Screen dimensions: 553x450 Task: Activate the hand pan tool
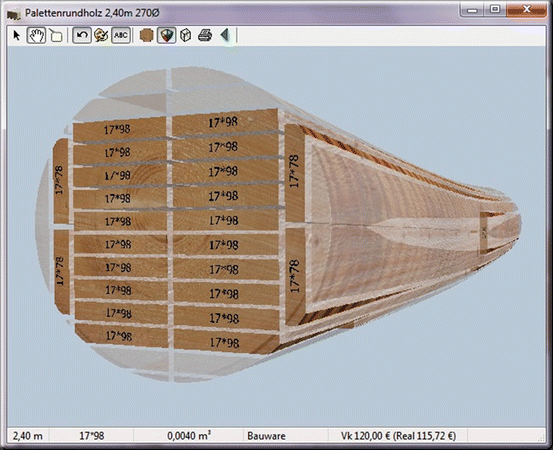pyautogui.click(x=36, y=35)
